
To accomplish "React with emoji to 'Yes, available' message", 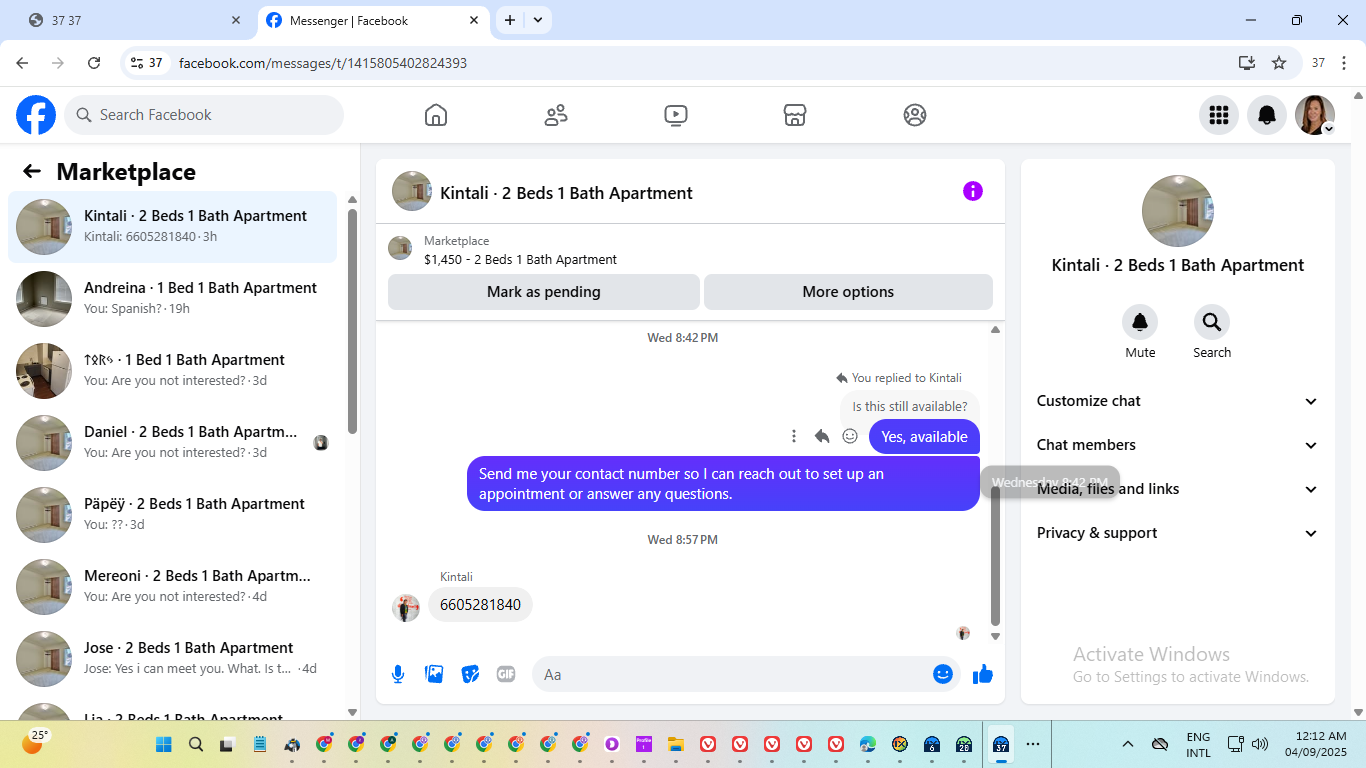I will tap(850, 436).
